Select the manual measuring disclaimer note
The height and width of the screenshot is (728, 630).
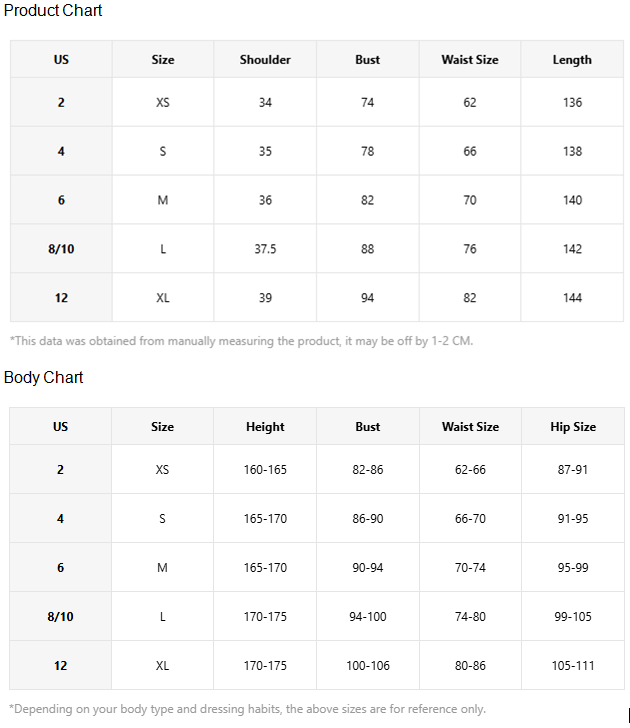(241, 341)
